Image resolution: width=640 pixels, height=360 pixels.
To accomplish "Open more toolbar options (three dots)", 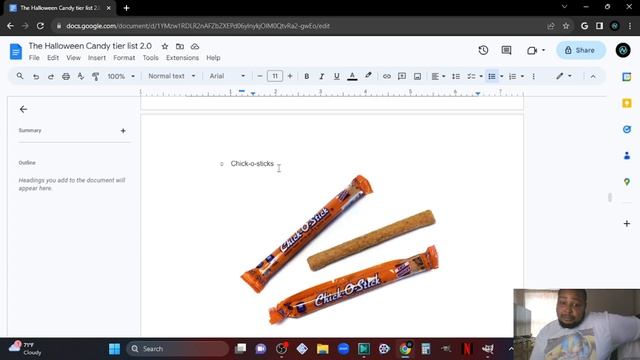I will (533, 76).
